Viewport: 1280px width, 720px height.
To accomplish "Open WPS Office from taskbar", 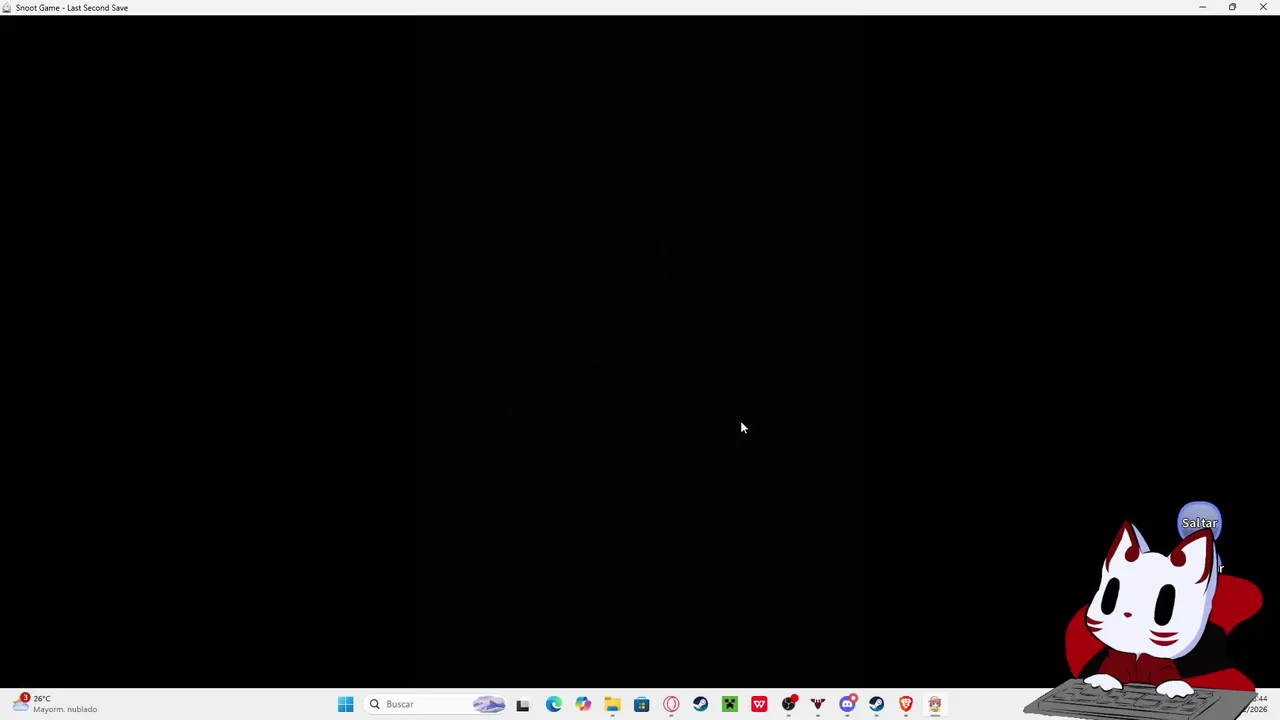I will [x=759, y=704].
